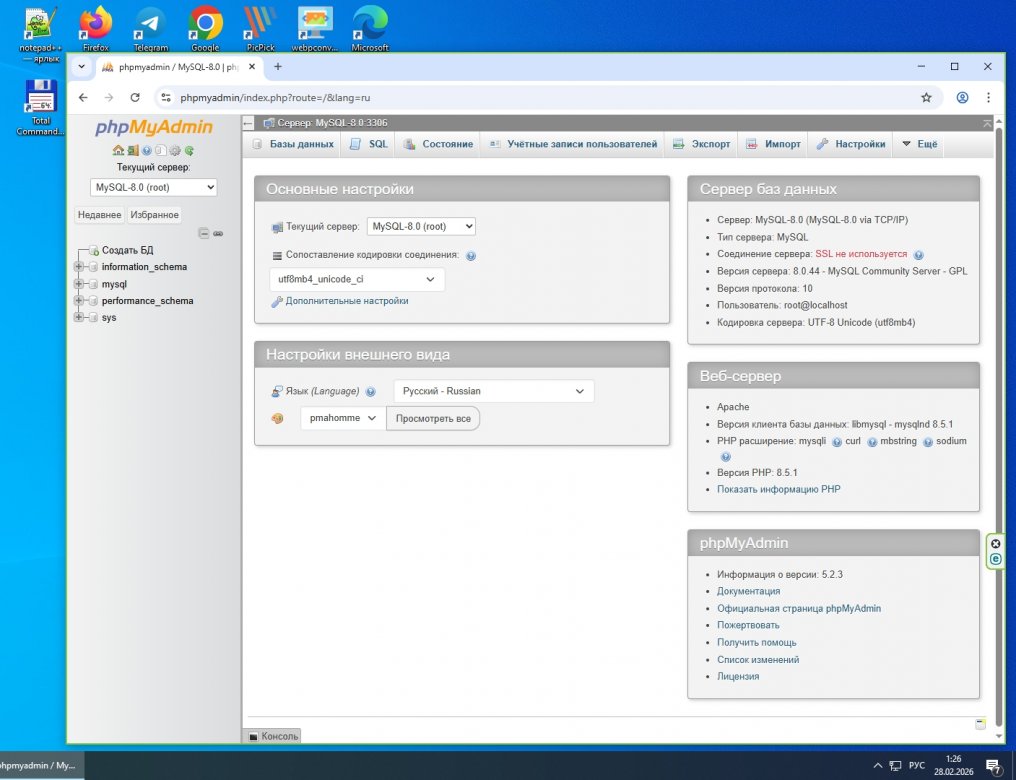This screenshot has height=780, width=1016.
Task: Expand the information_schema tree node
Action: pos(78,267)
